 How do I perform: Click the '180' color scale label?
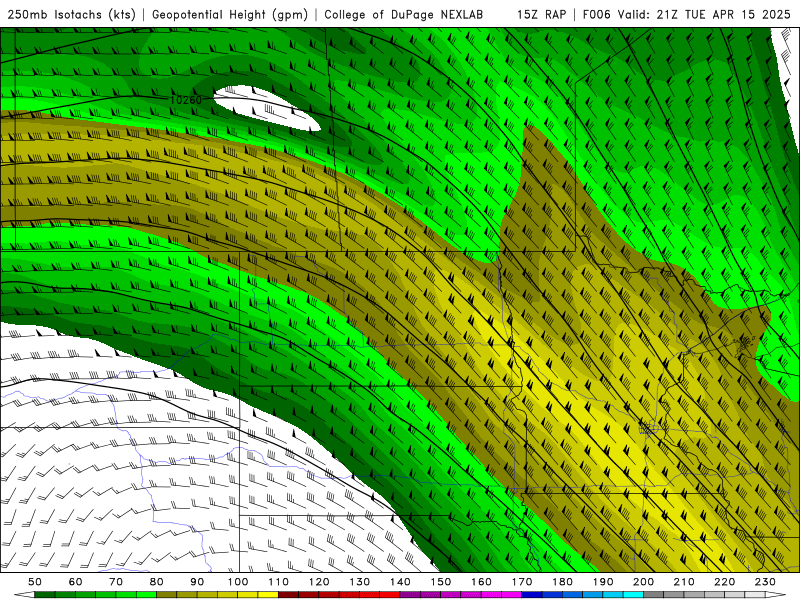(x=562, y=582)
